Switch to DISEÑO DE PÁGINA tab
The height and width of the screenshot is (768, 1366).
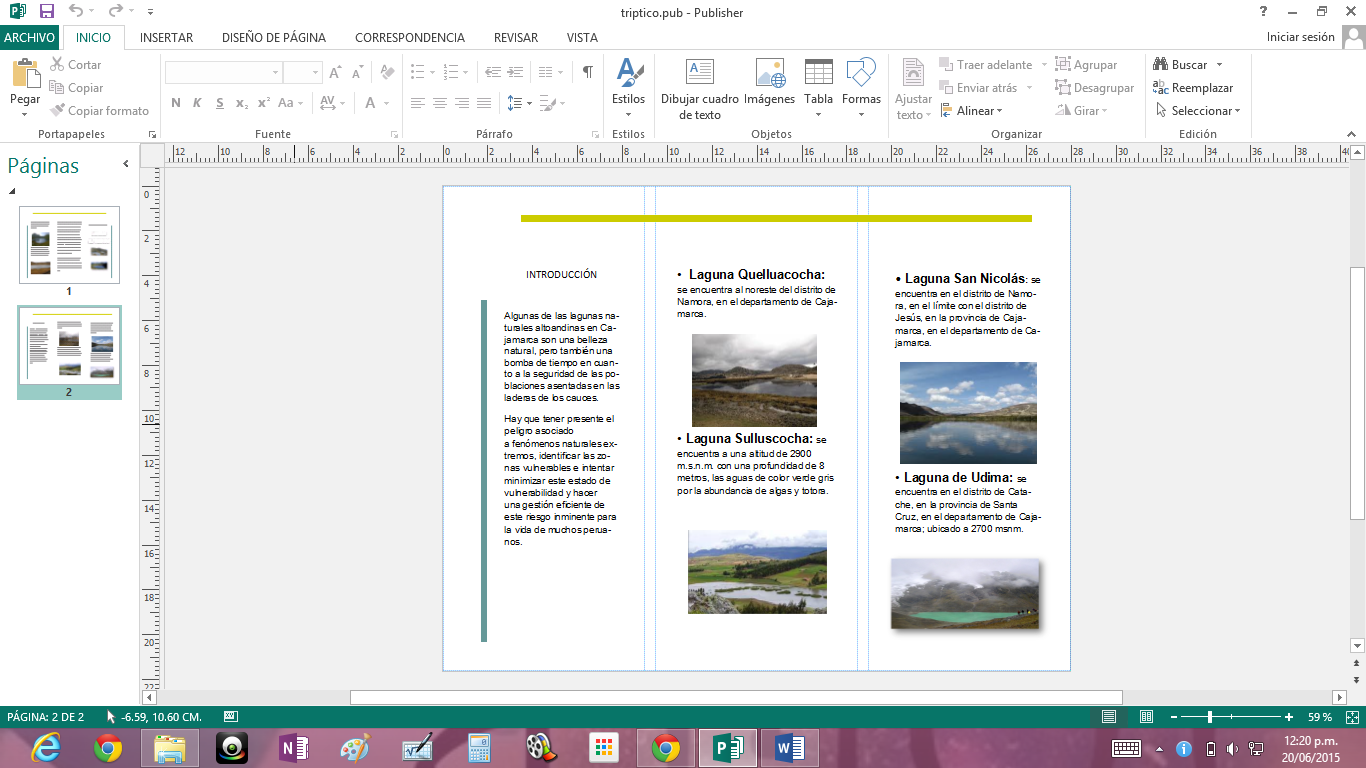273,38
